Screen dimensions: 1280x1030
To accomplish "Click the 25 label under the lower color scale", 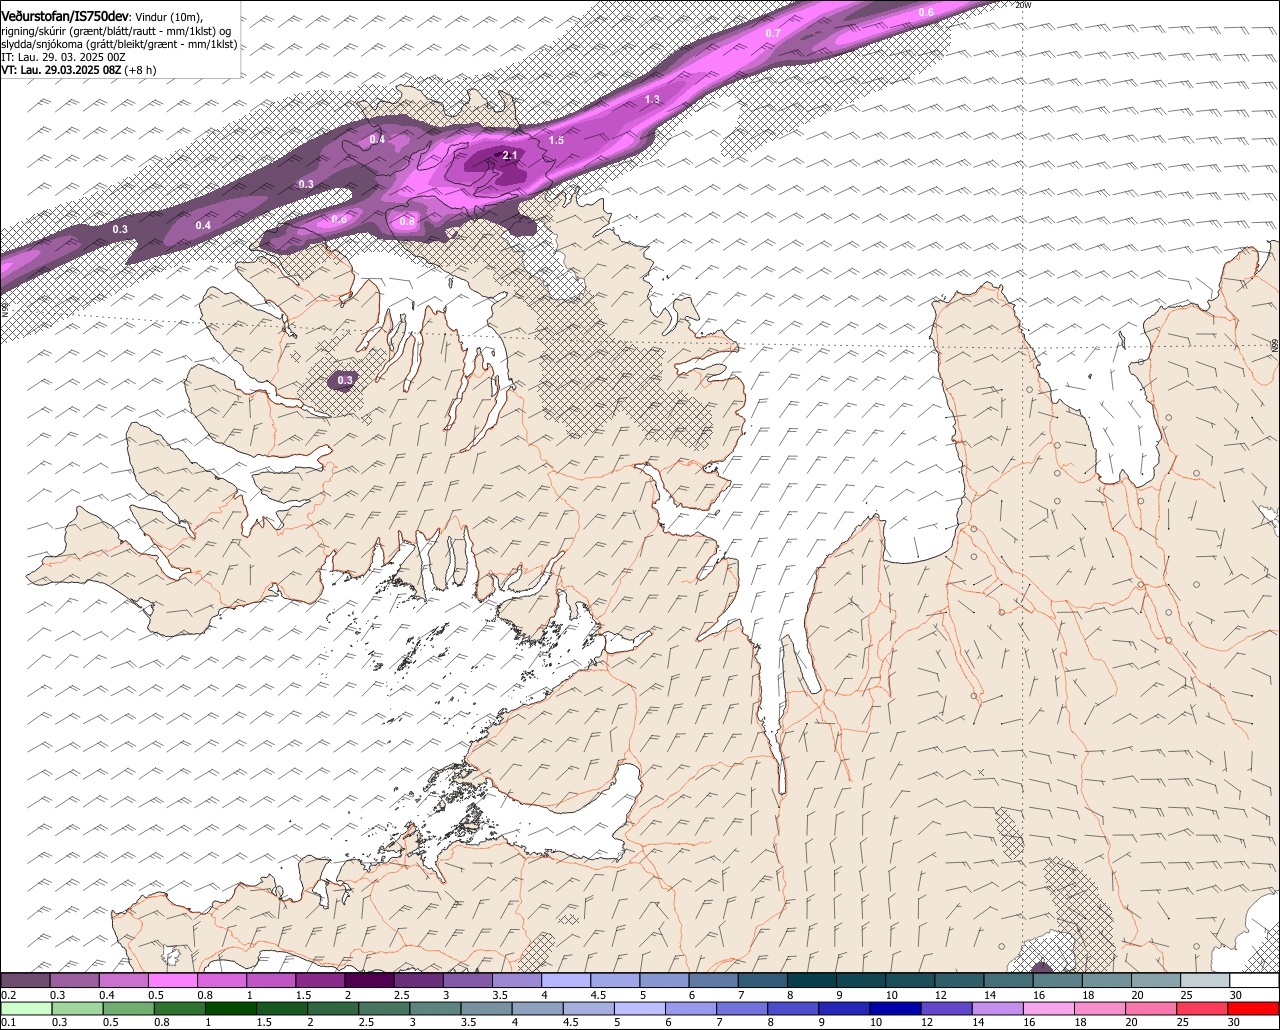I will [1182, 1022].
